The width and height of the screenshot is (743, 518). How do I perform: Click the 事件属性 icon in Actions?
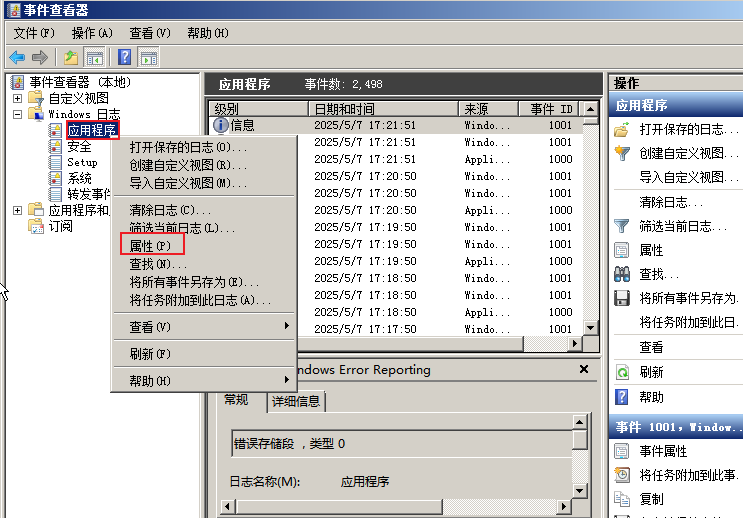coord(622,451)
